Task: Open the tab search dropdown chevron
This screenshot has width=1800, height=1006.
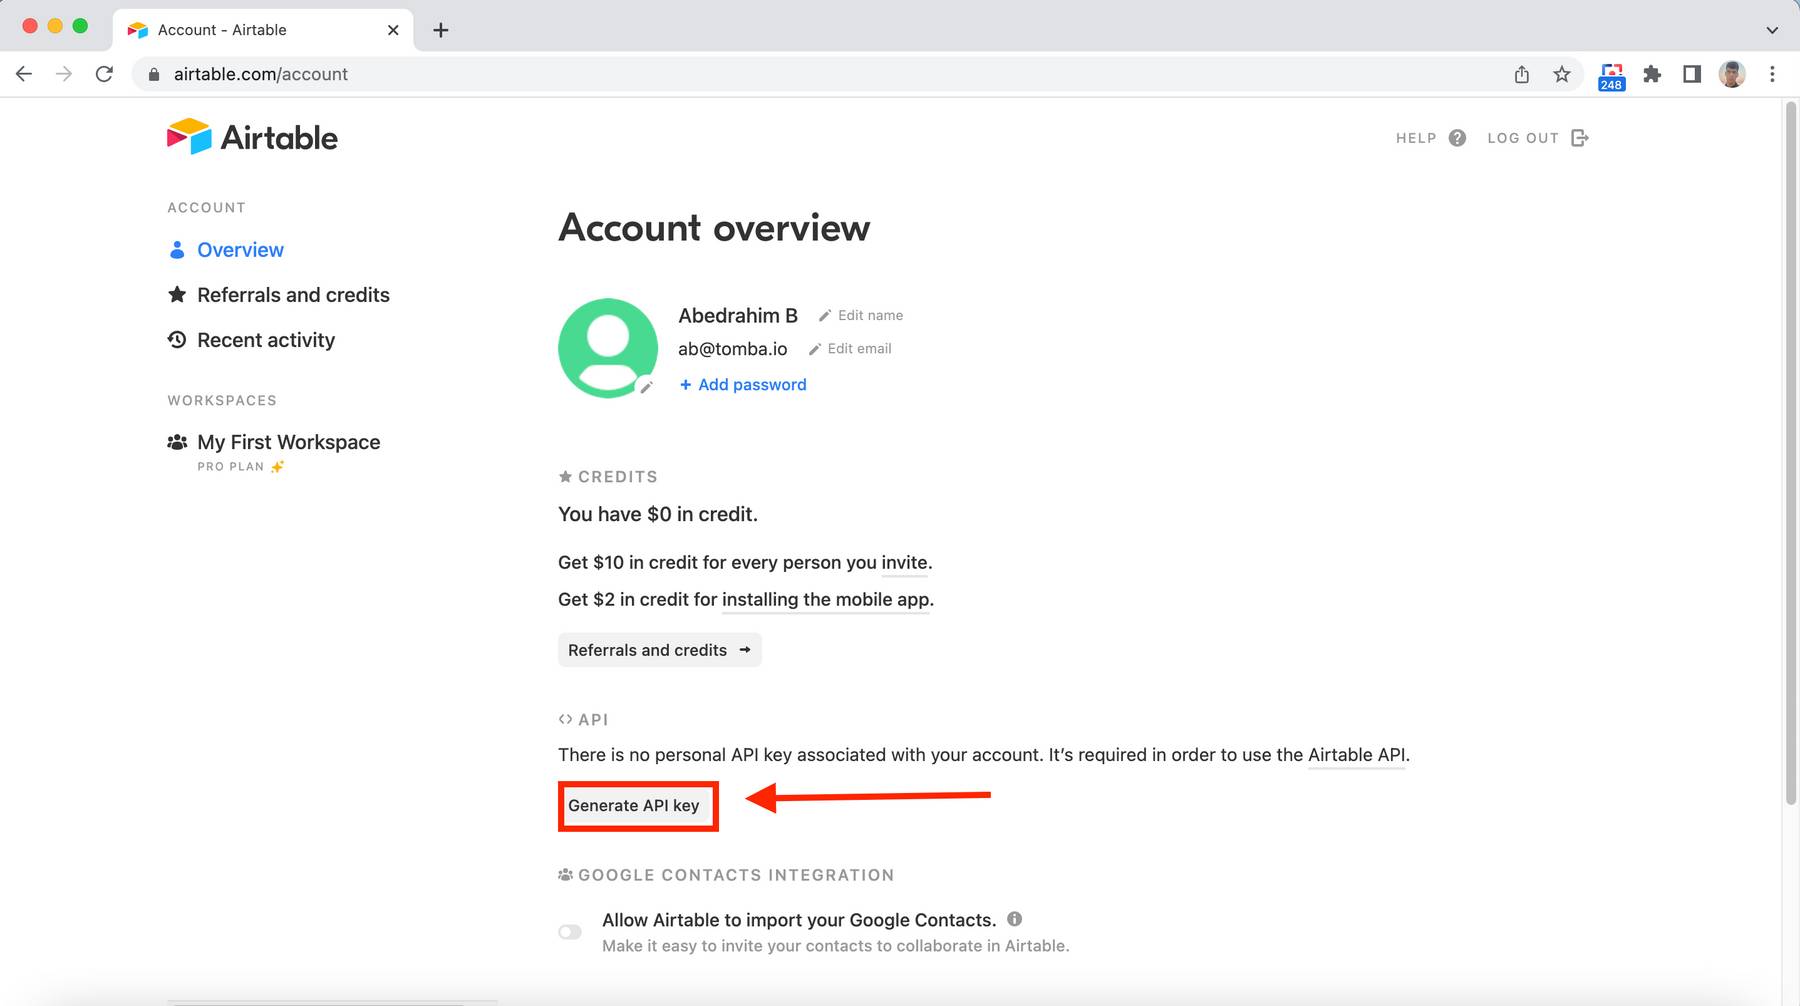Action: (x=1772, y=30)
